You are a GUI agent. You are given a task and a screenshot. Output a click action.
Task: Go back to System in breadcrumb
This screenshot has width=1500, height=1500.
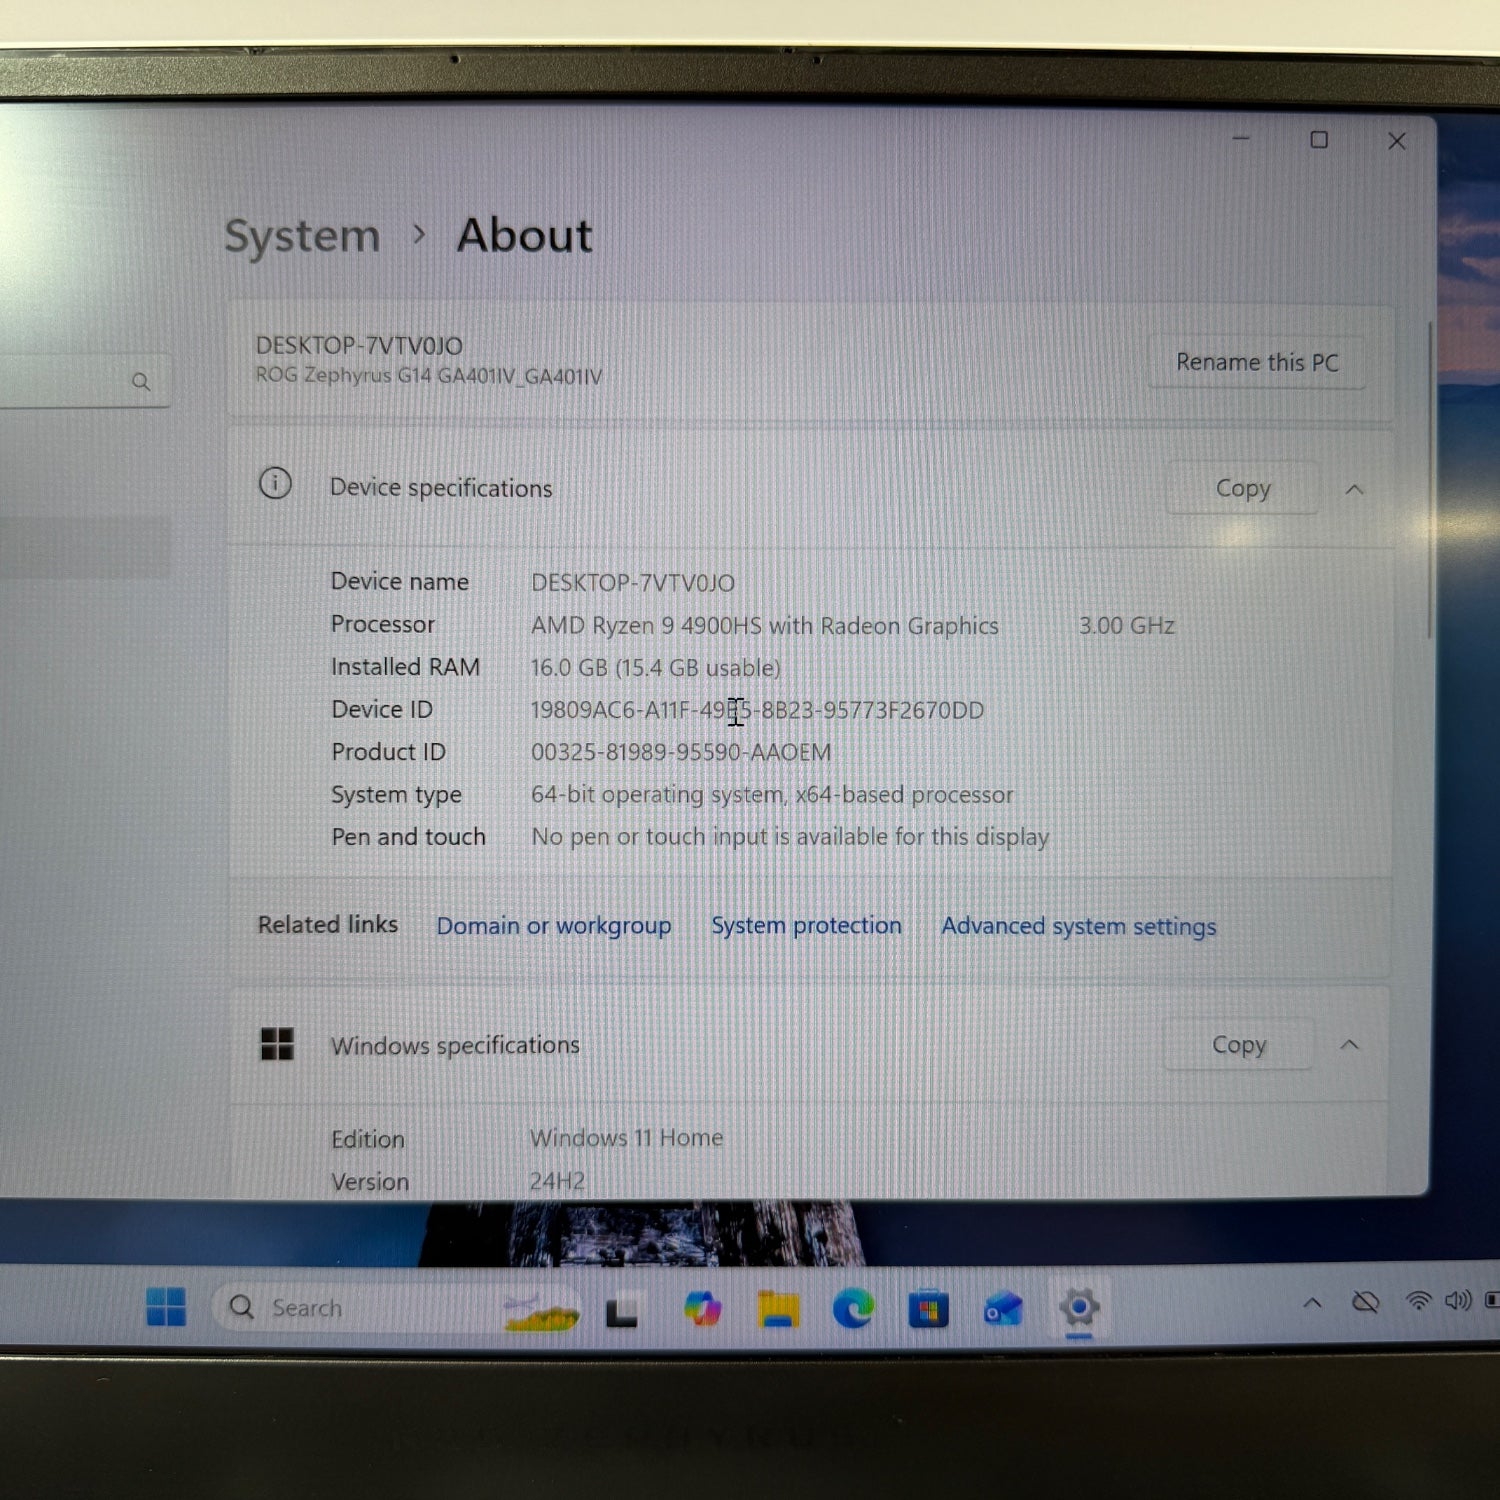(302, 237)
